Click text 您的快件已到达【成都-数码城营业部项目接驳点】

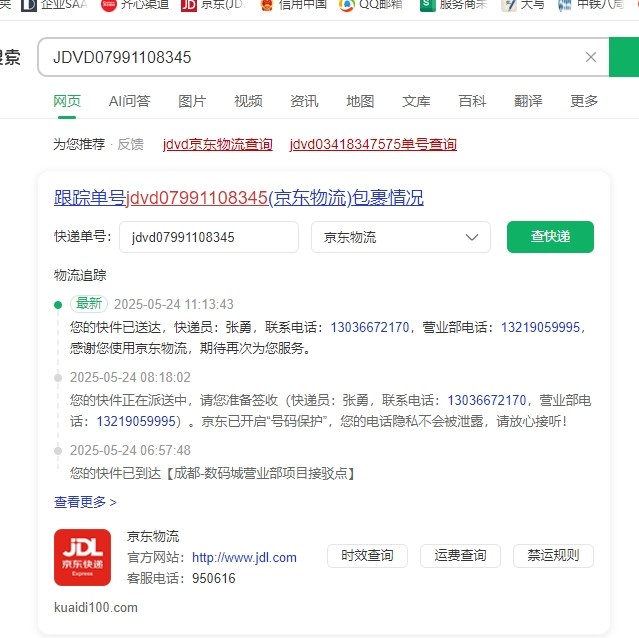[214, 473]
